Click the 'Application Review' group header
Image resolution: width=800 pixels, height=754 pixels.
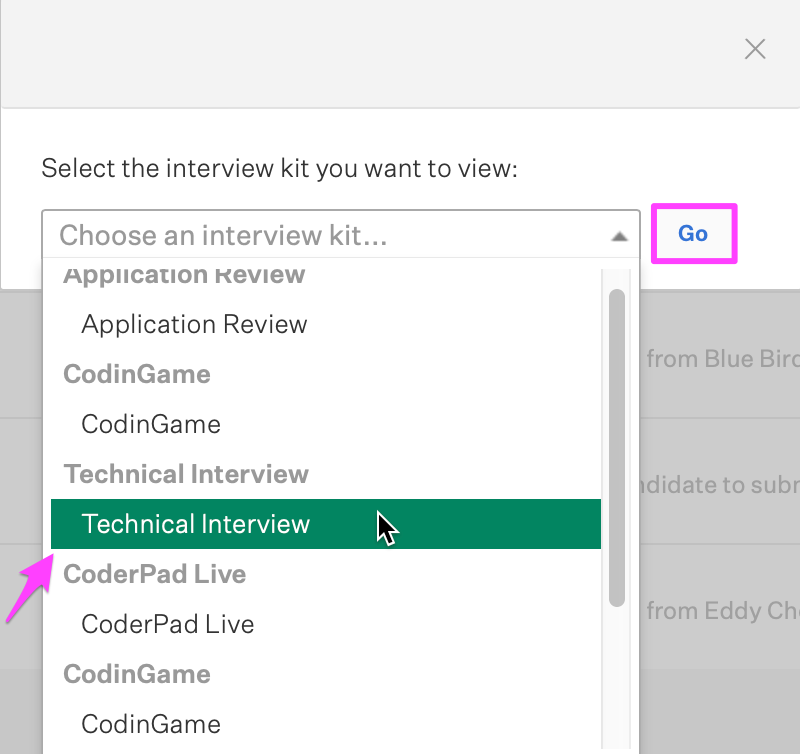pyautogui.click(x=183, y=274)
